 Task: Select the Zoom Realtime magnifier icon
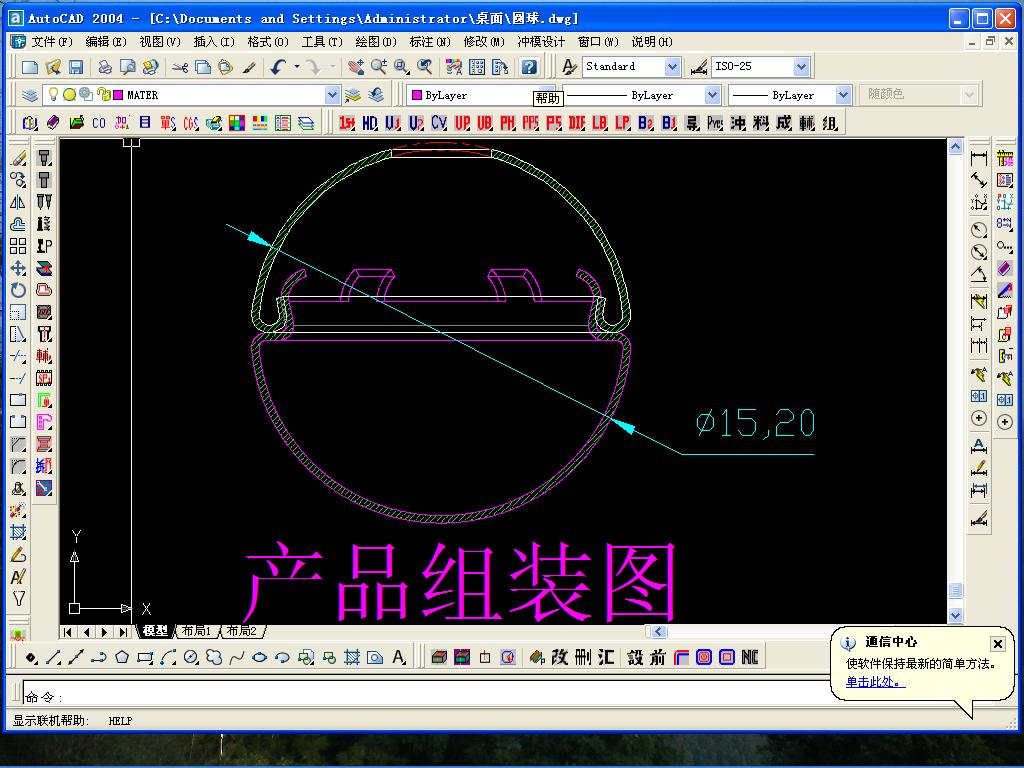[x=379, y=67]
